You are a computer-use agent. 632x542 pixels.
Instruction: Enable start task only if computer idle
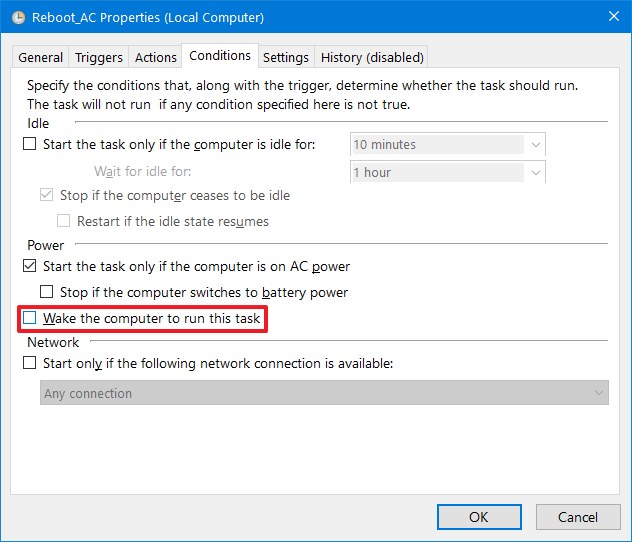(29, 145)
